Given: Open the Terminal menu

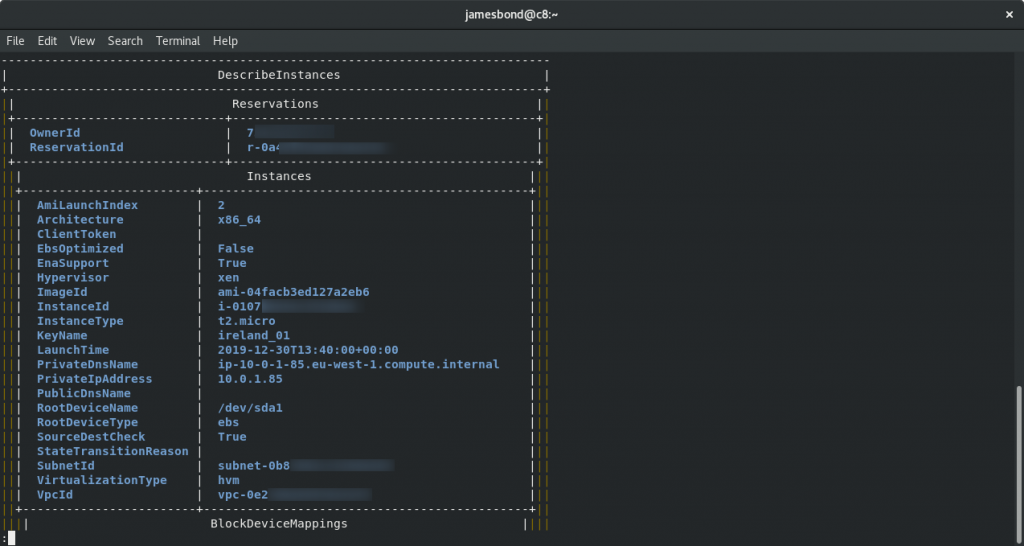Looking at the screenshot, I should click(178, 40).
